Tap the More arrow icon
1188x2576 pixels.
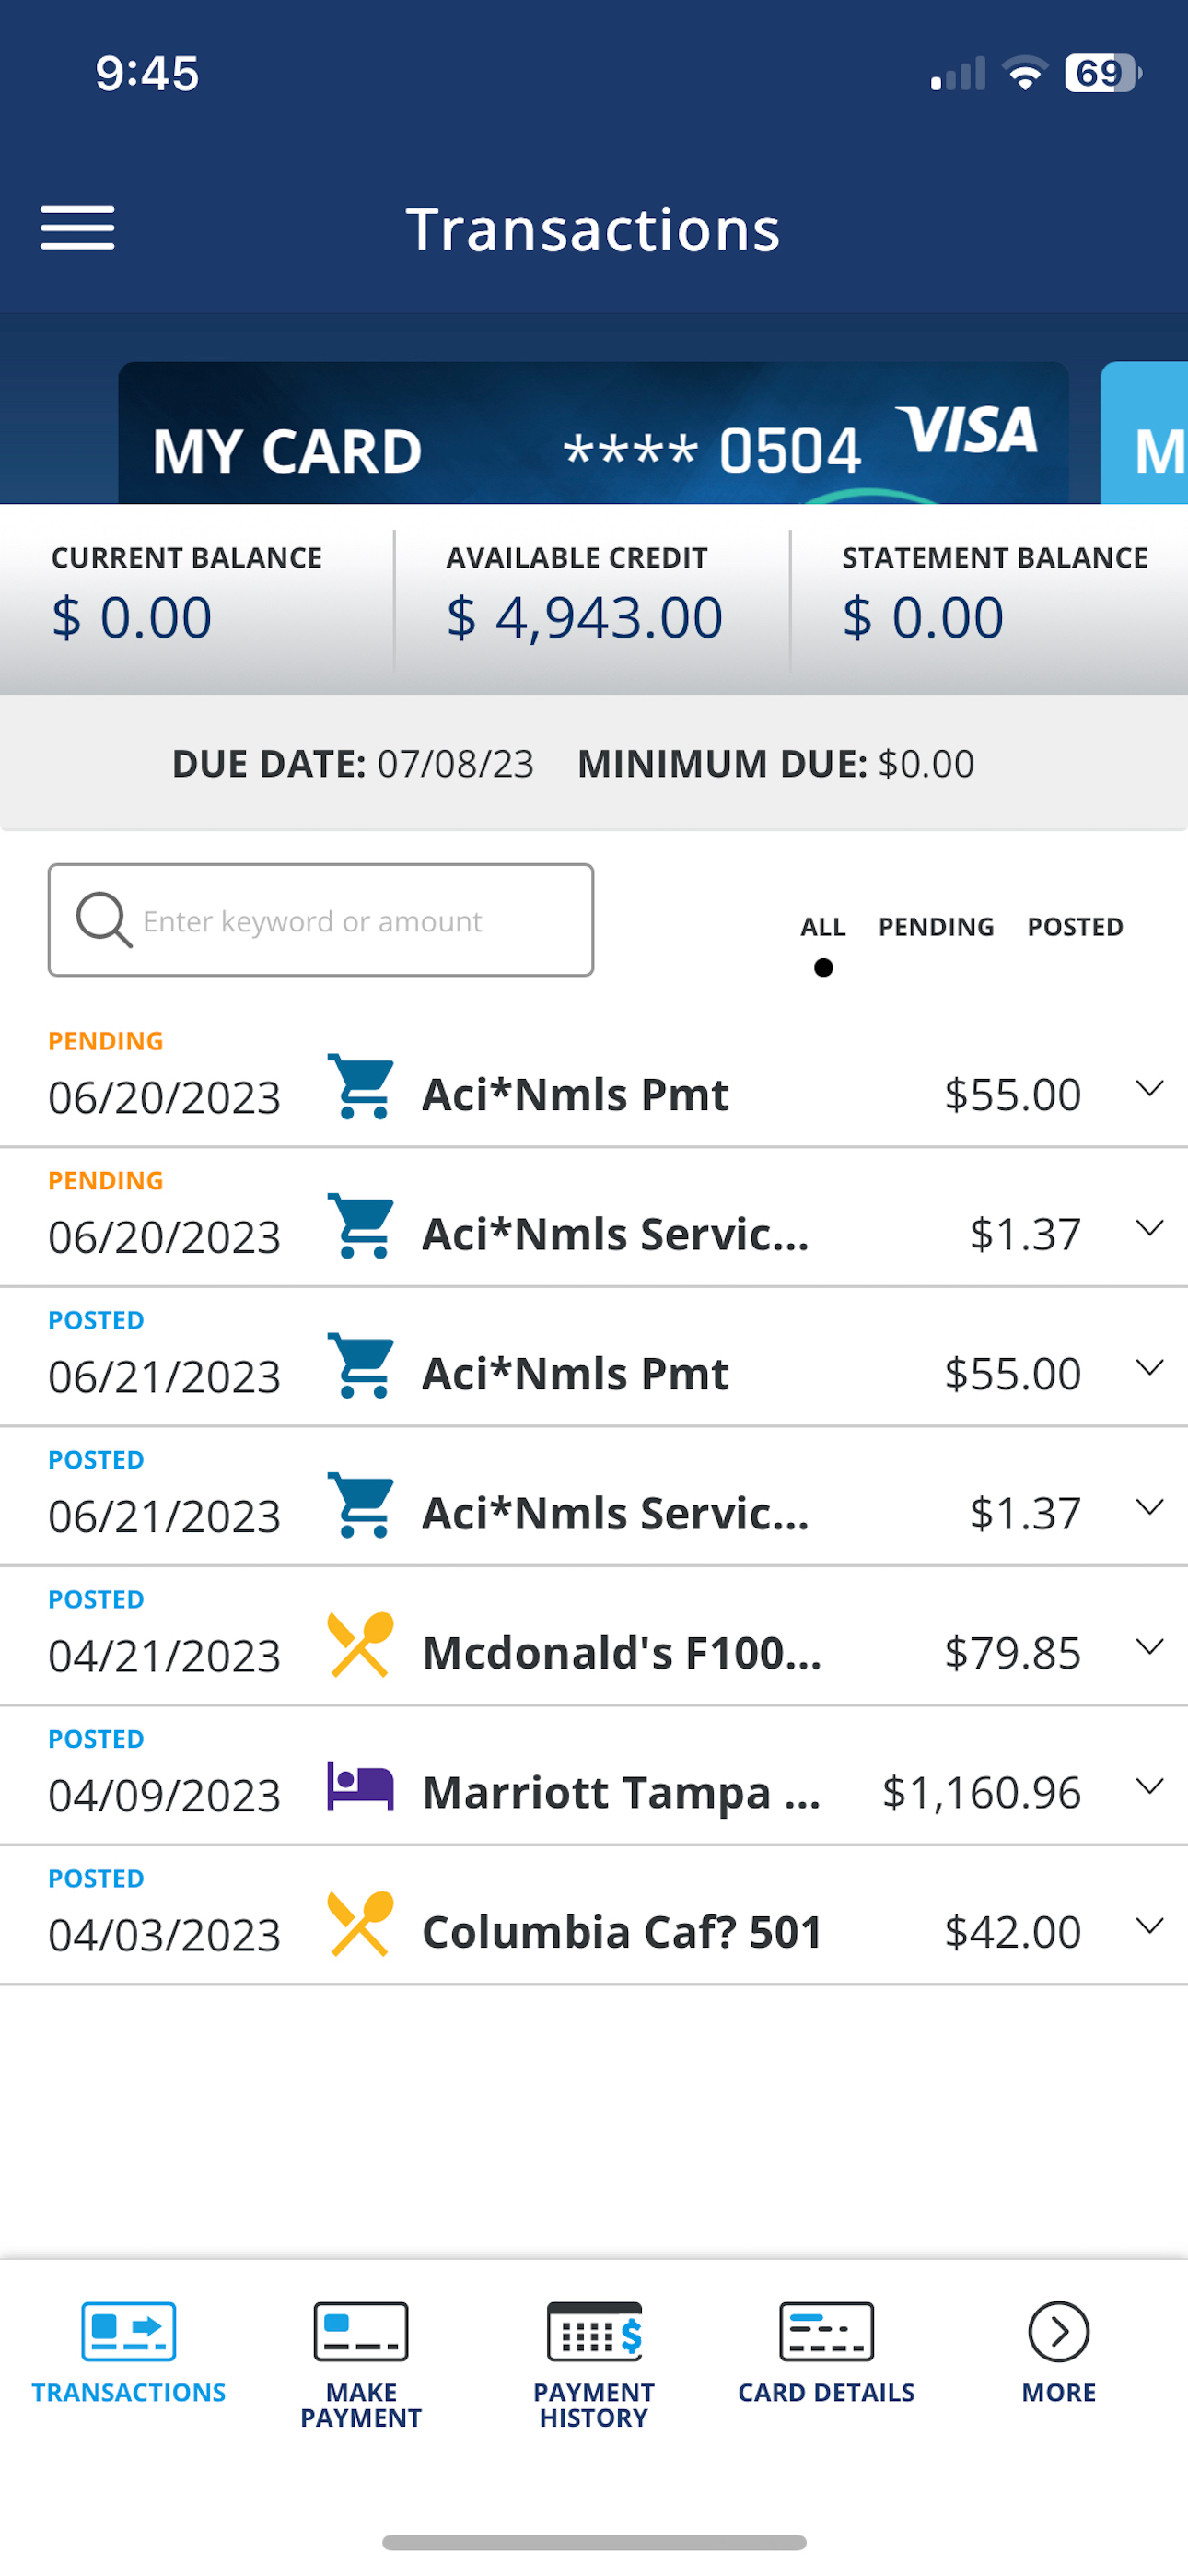point(1058,2331)
